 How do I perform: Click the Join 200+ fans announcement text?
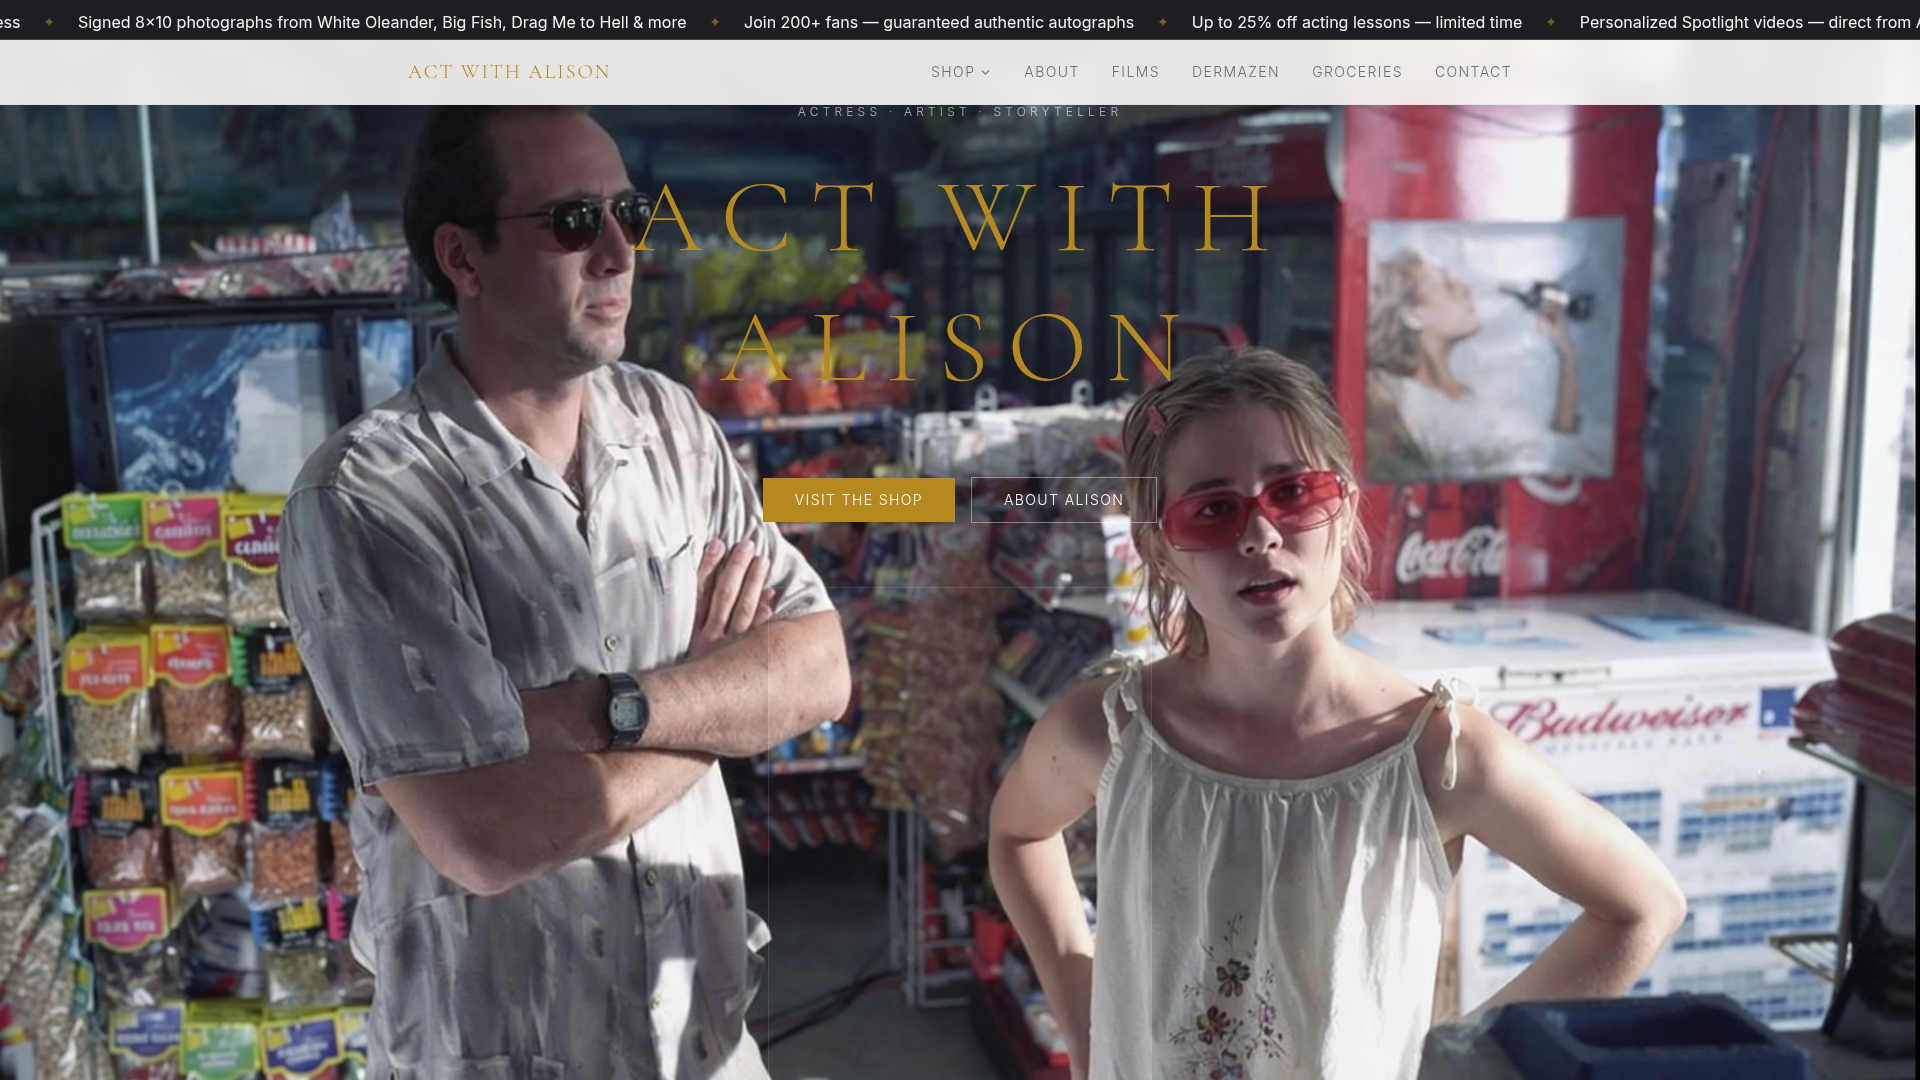939,22
